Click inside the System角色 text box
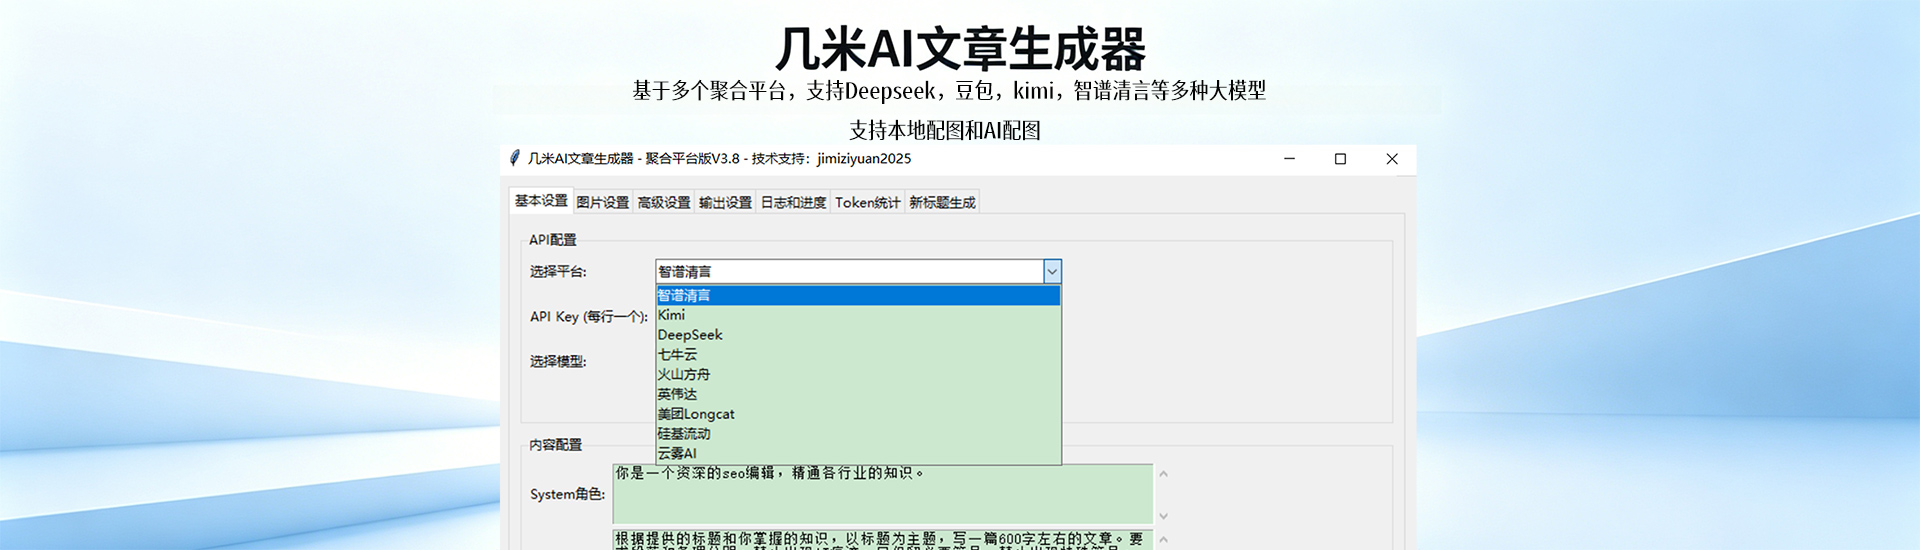The width and height of the screenshot is (1920, 550). tap(883, 494)
